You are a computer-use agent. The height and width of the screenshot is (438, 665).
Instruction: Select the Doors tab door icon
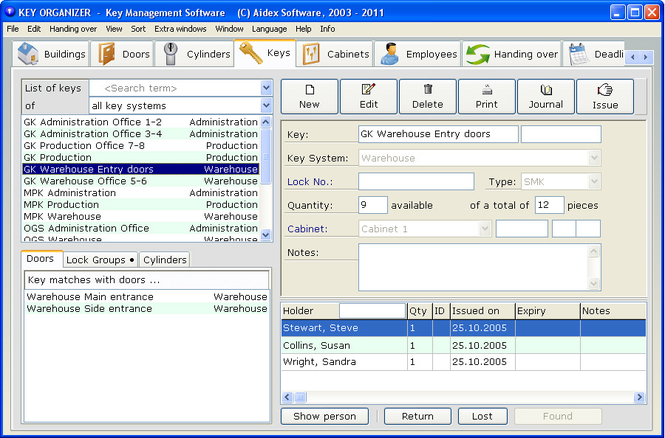click(x=107, y=54)
